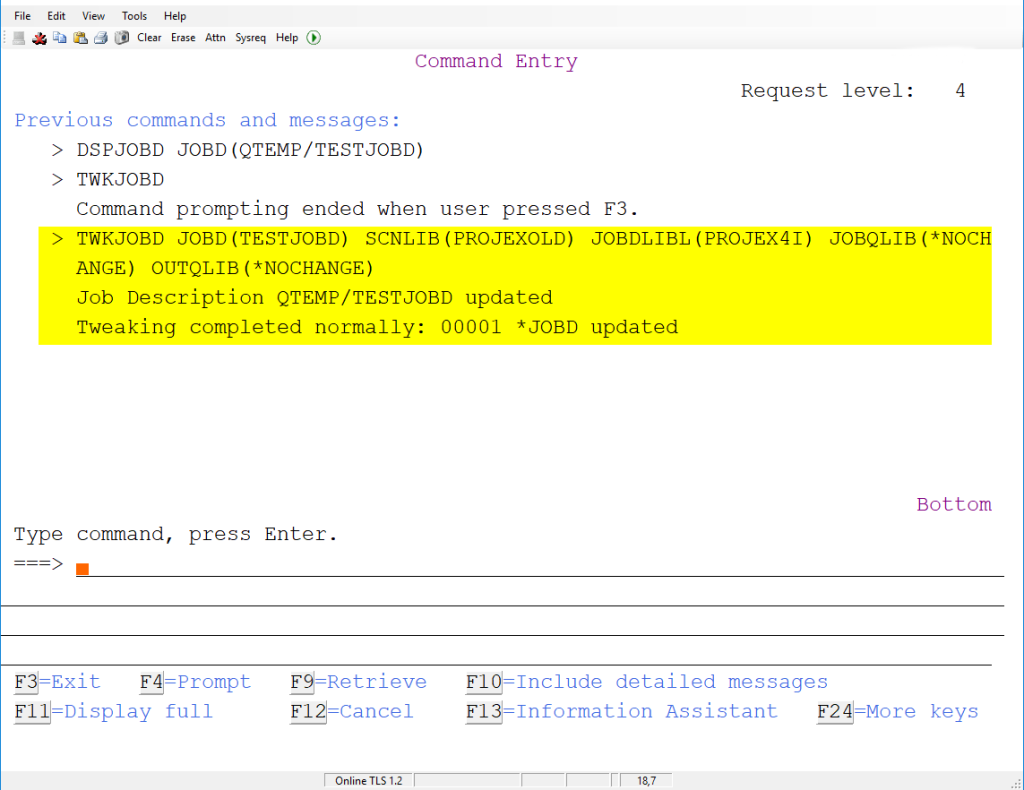Click the 'Online TLS 1.2' status bar entry
Viewport: 1024px width, 790px height.
click(x=369, y=781)
